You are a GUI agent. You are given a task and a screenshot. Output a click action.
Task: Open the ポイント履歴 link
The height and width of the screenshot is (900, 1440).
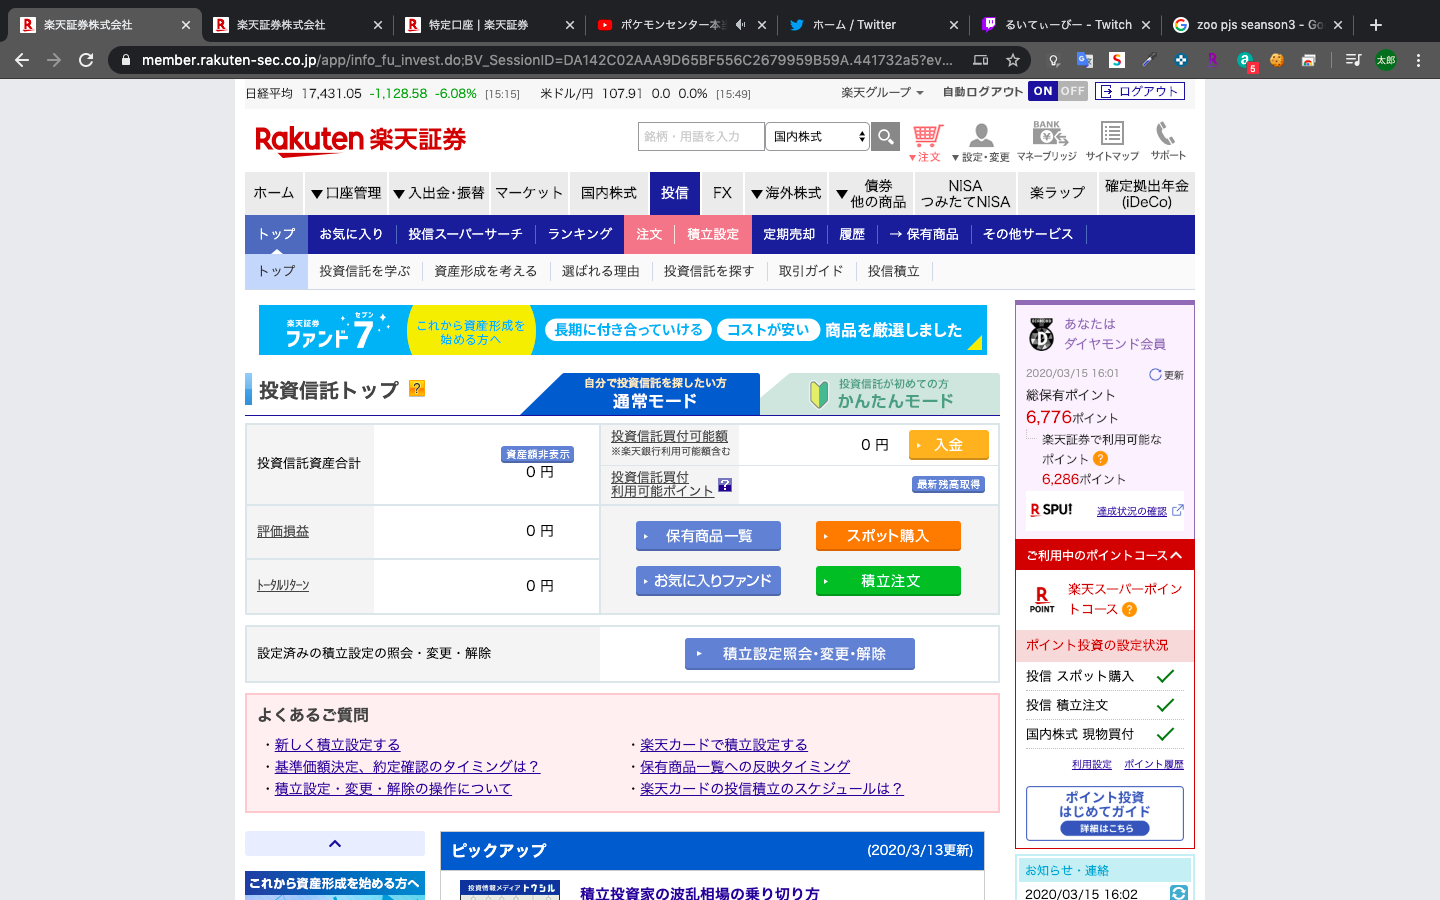point(1154,764)
